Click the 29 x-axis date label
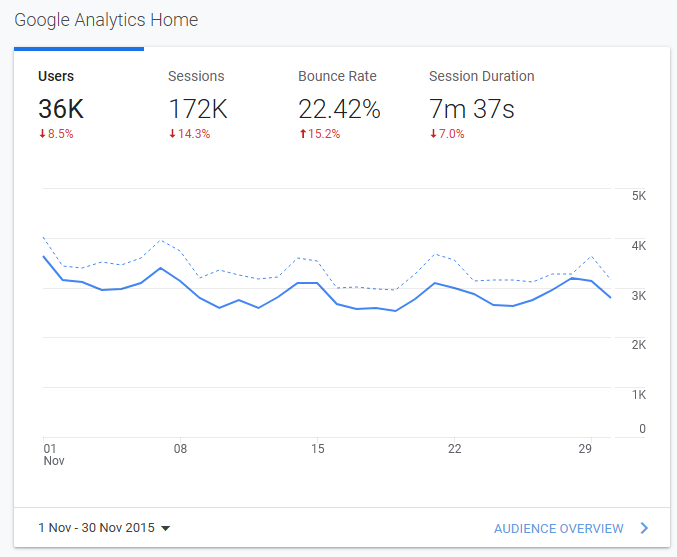The width and height of the screenshot is (677, 557). pyautogui.click(x=585, y=449)
